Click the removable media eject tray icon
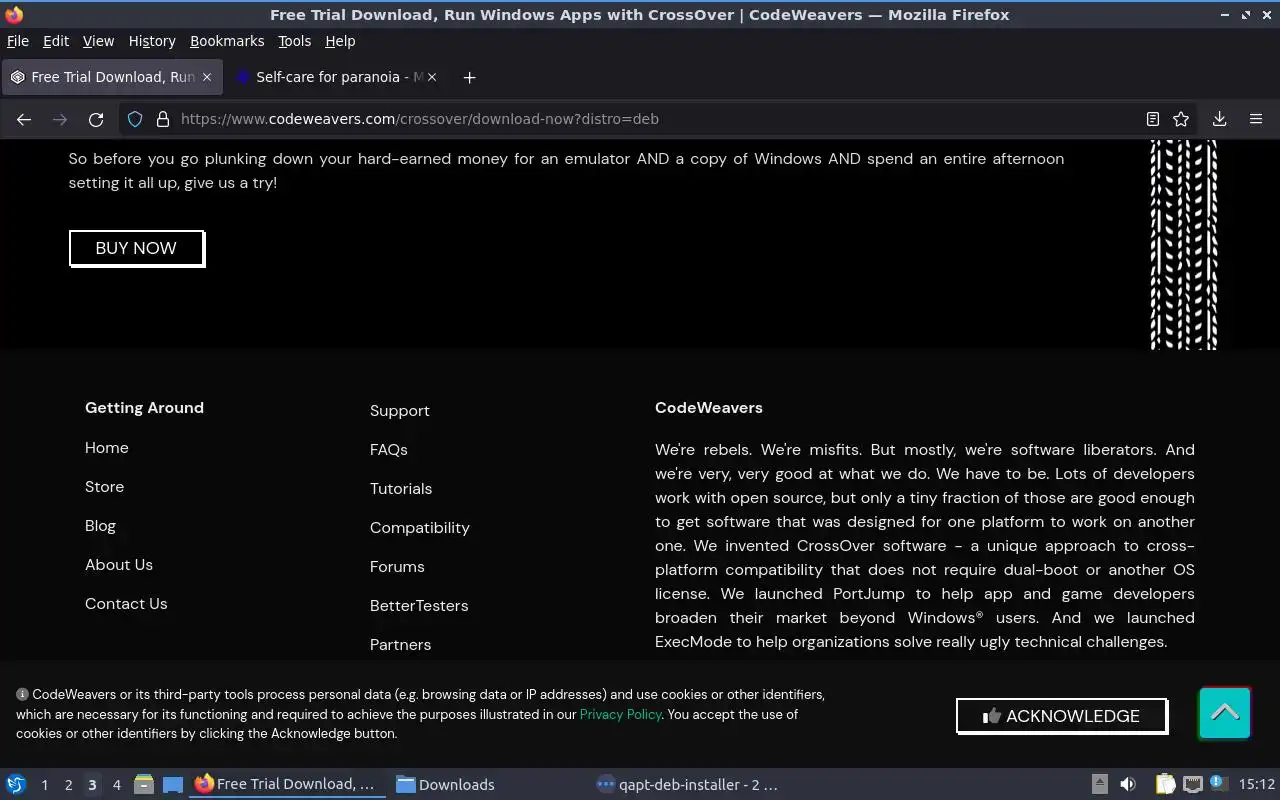The width and height of the screenshot is (1280, 800). point(1099,785)
